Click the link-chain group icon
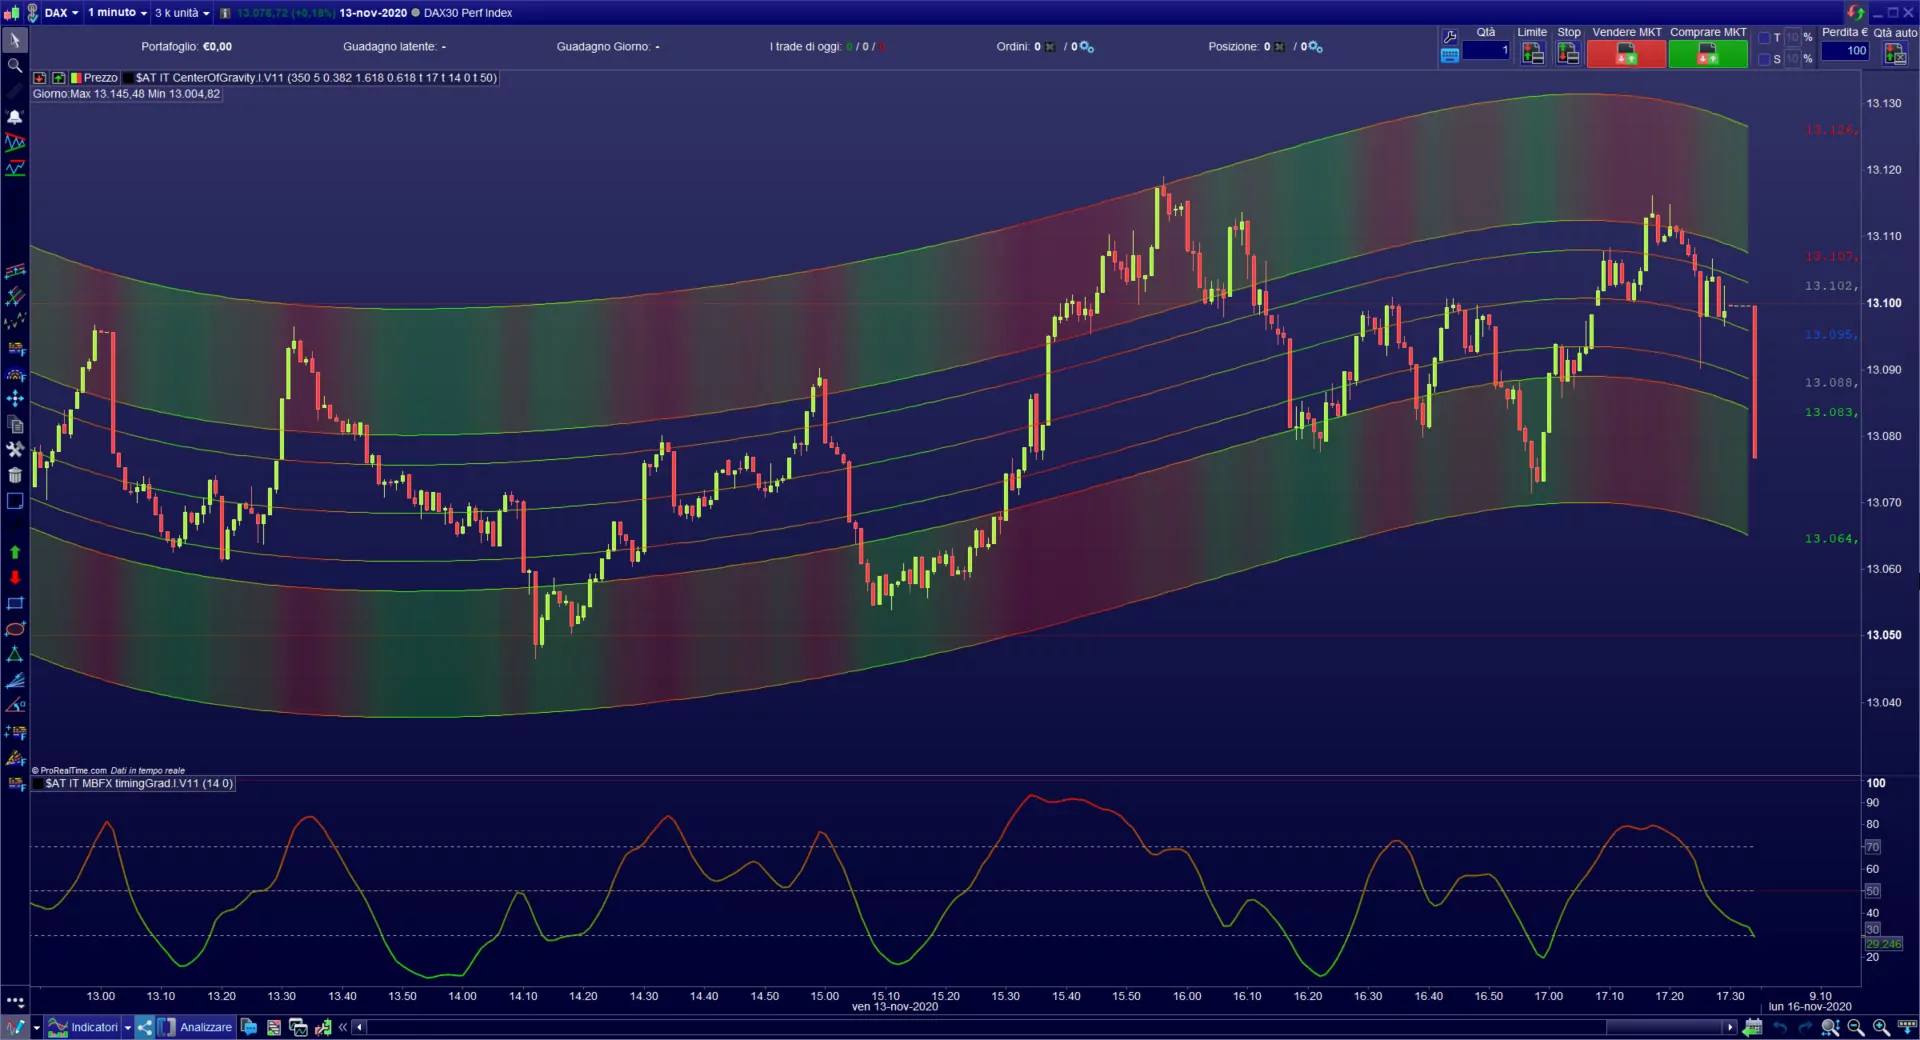Screen dimensions: 1920x1040 point(32,13)
